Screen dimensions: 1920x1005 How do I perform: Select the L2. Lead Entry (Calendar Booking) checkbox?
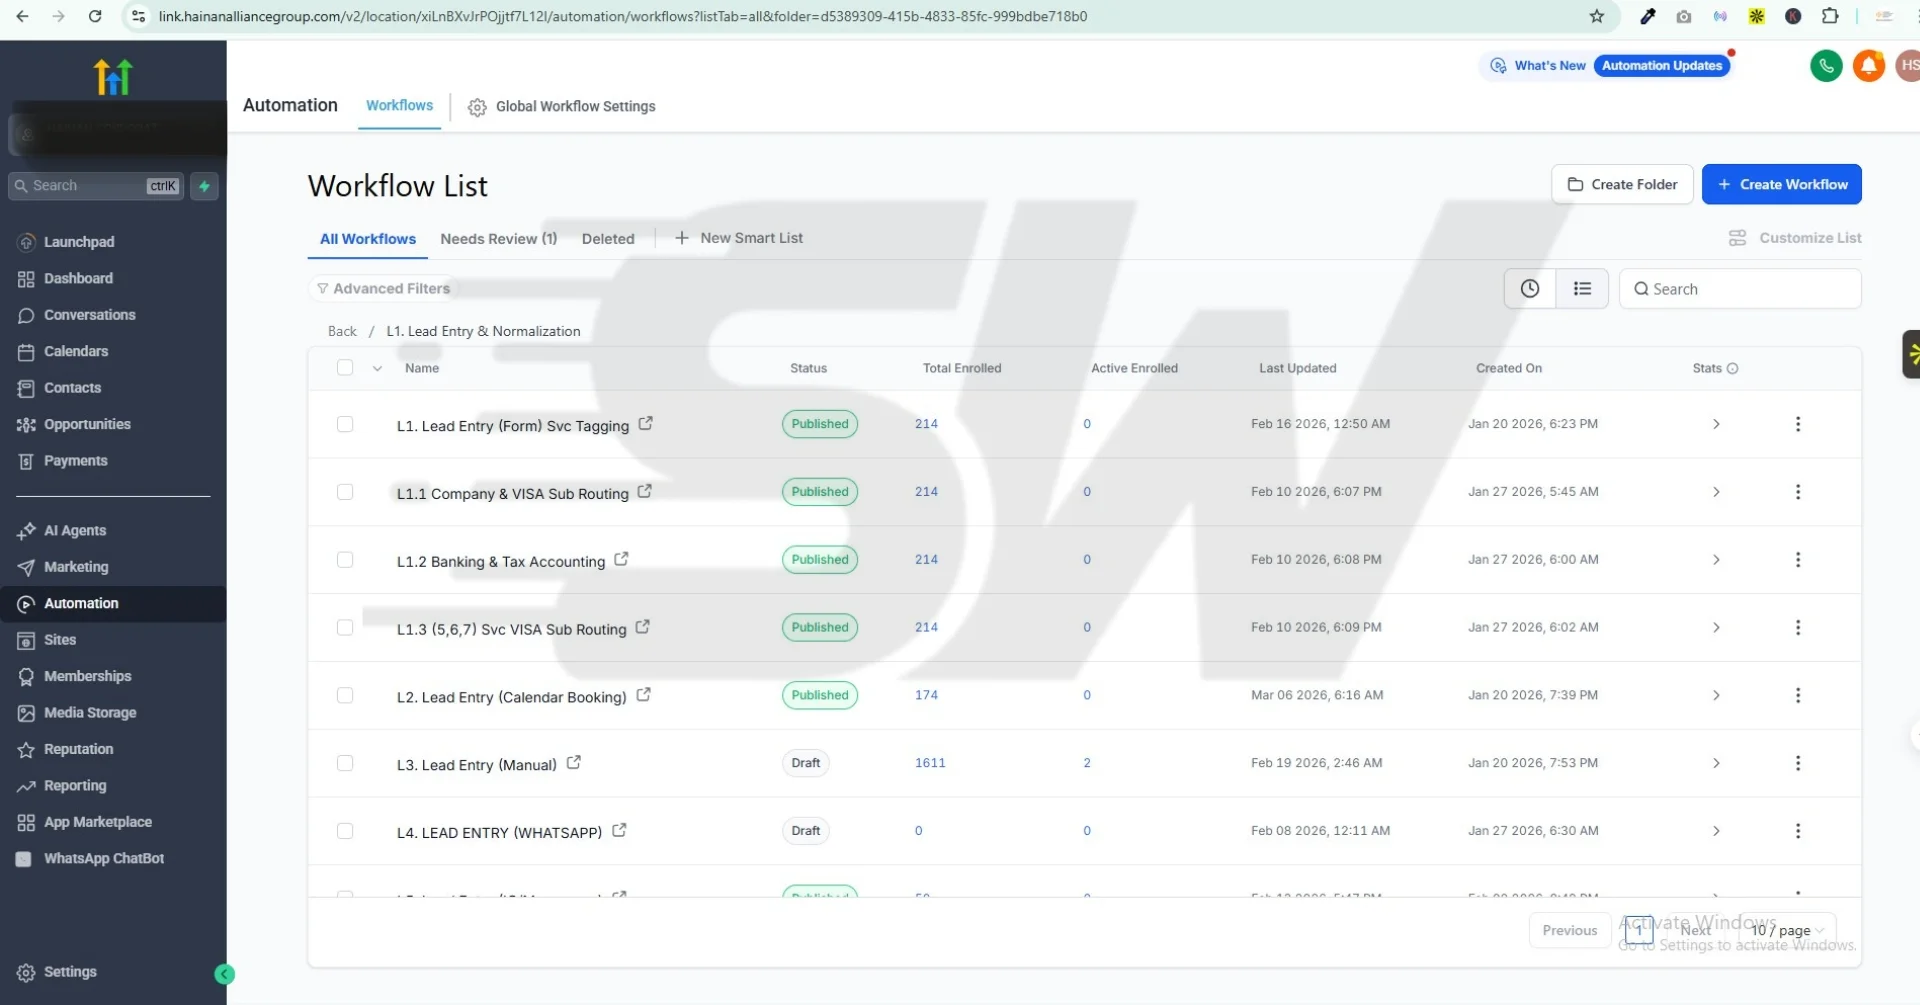tap(345, 695)
